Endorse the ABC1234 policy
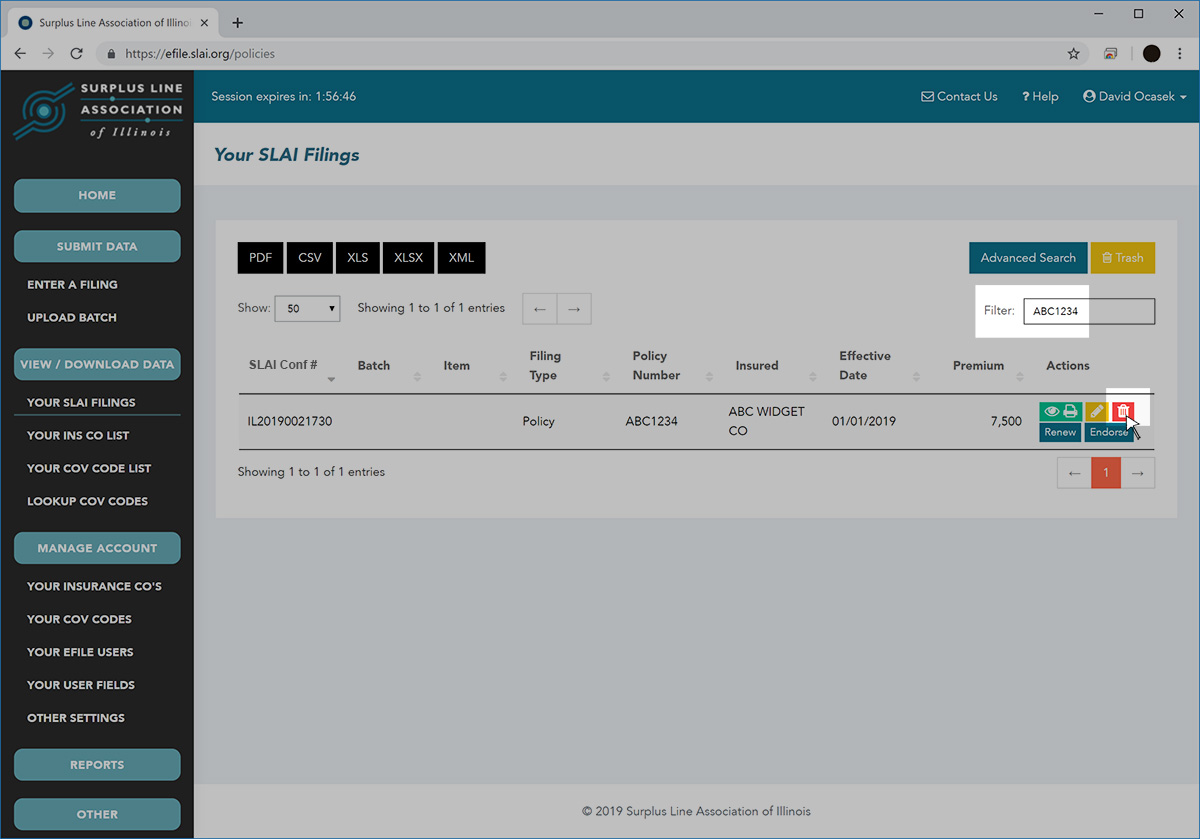 pos(1108,432)
